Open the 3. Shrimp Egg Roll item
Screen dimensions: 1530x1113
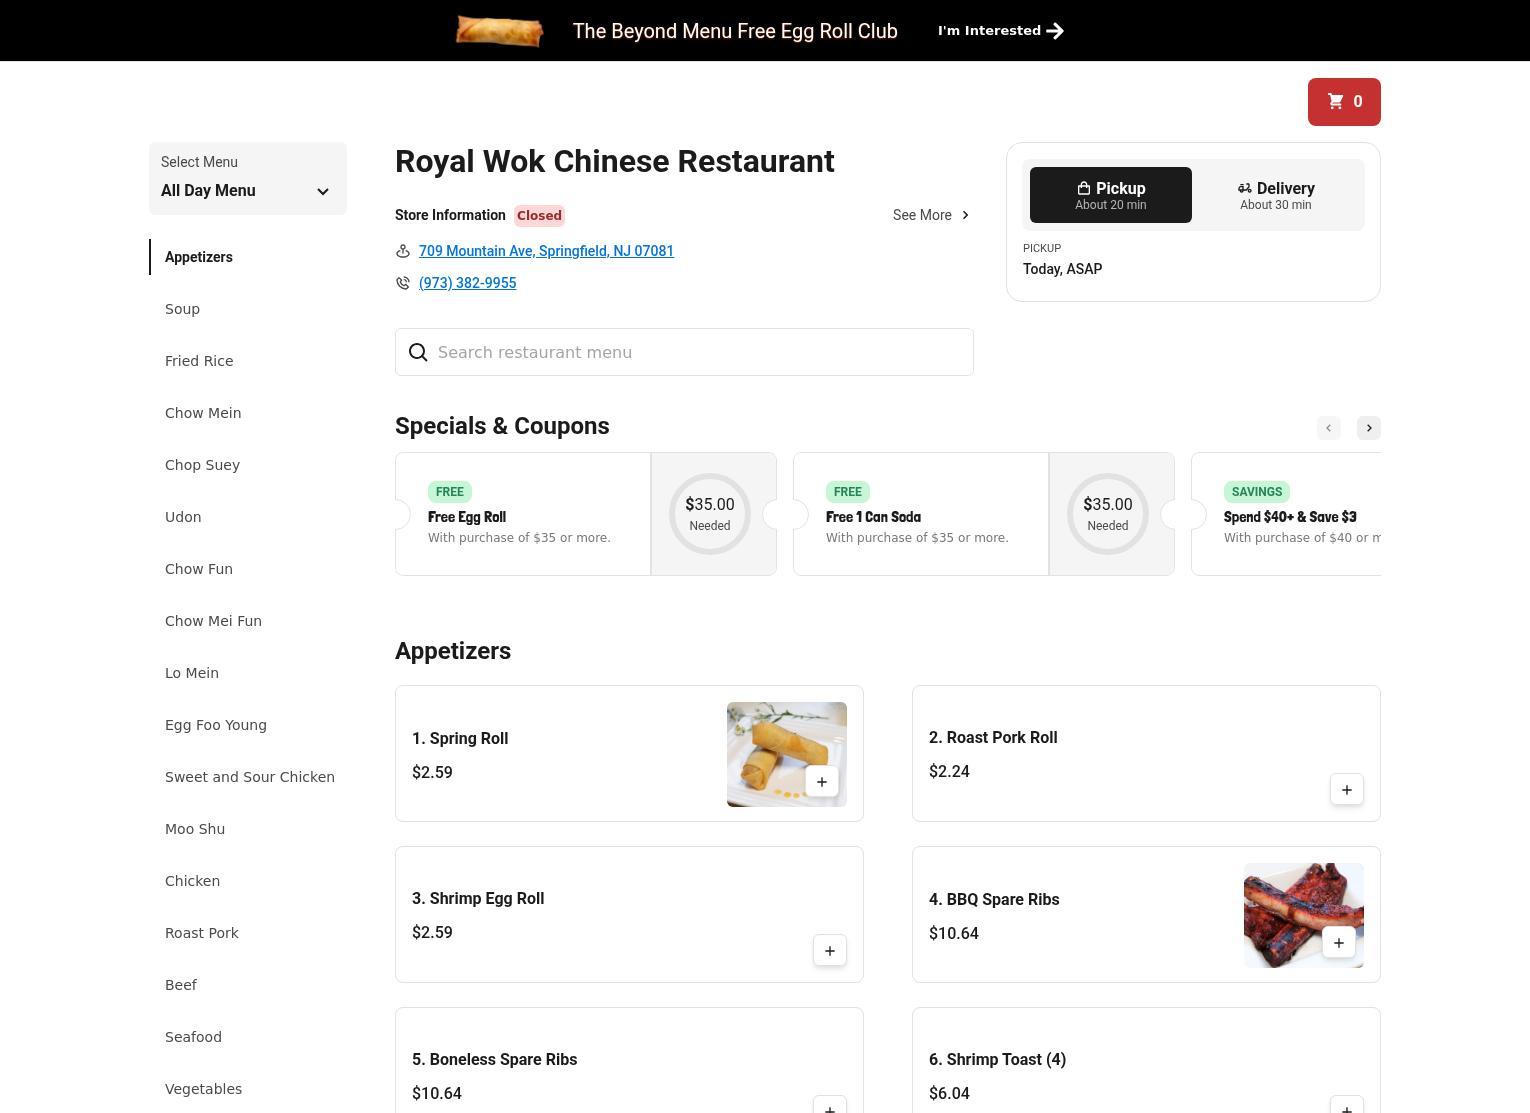pyautogui.click(x=629, y=915)
